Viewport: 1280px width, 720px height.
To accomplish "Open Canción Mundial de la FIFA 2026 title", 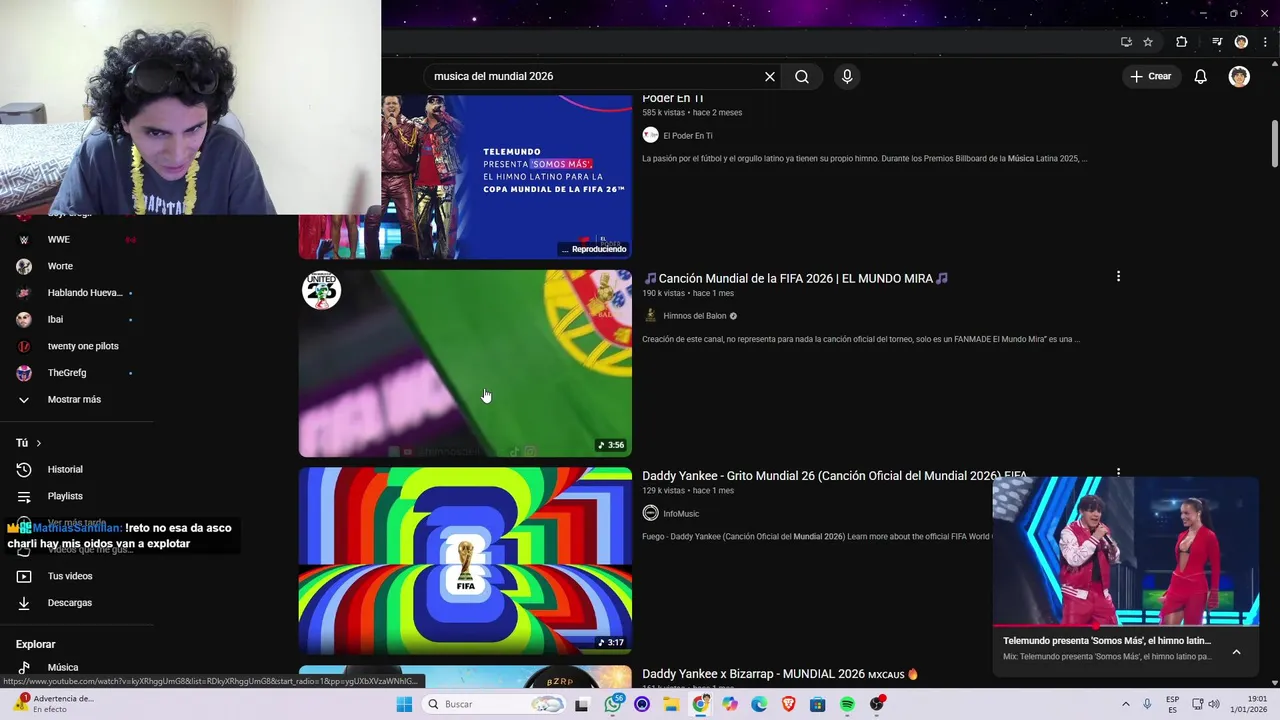I will point(795,279).
